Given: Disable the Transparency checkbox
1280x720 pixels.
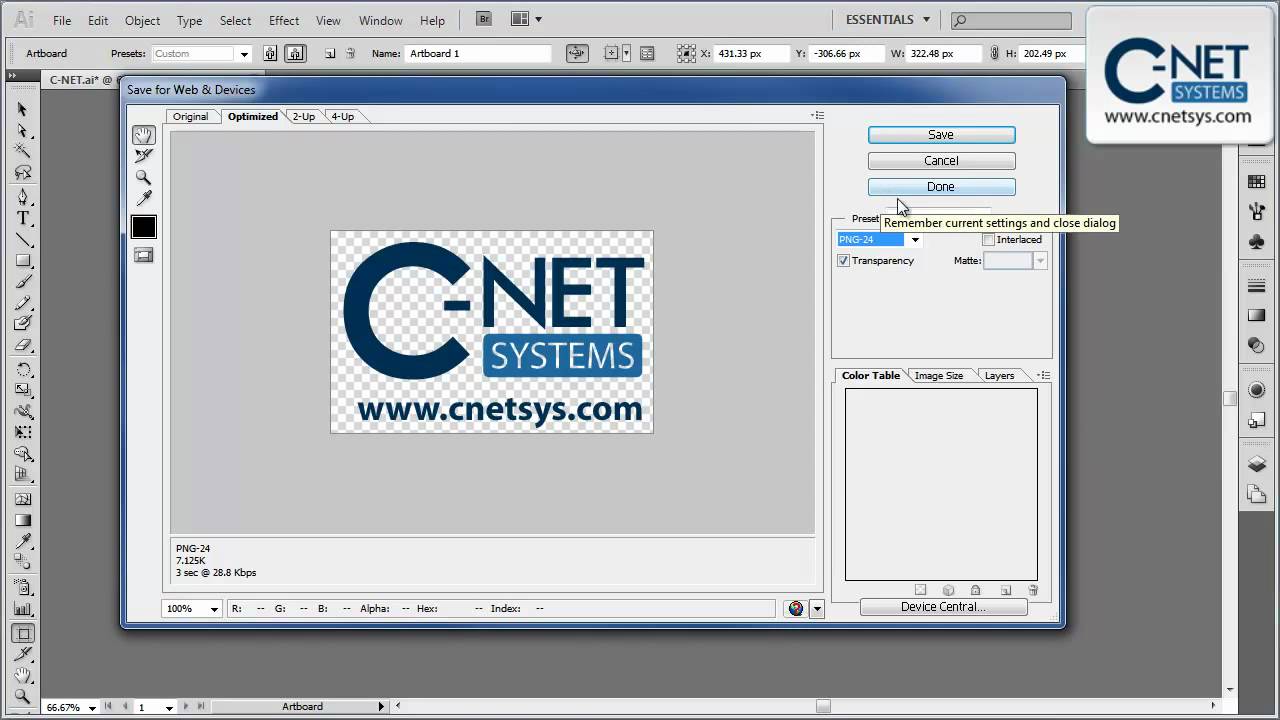Looking at the screenshot, I should click(x=843, y=260).
